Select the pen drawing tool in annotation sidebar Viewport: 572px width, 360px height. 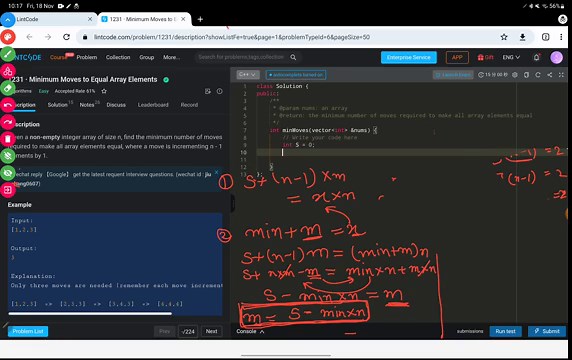[x=8, y=54]
